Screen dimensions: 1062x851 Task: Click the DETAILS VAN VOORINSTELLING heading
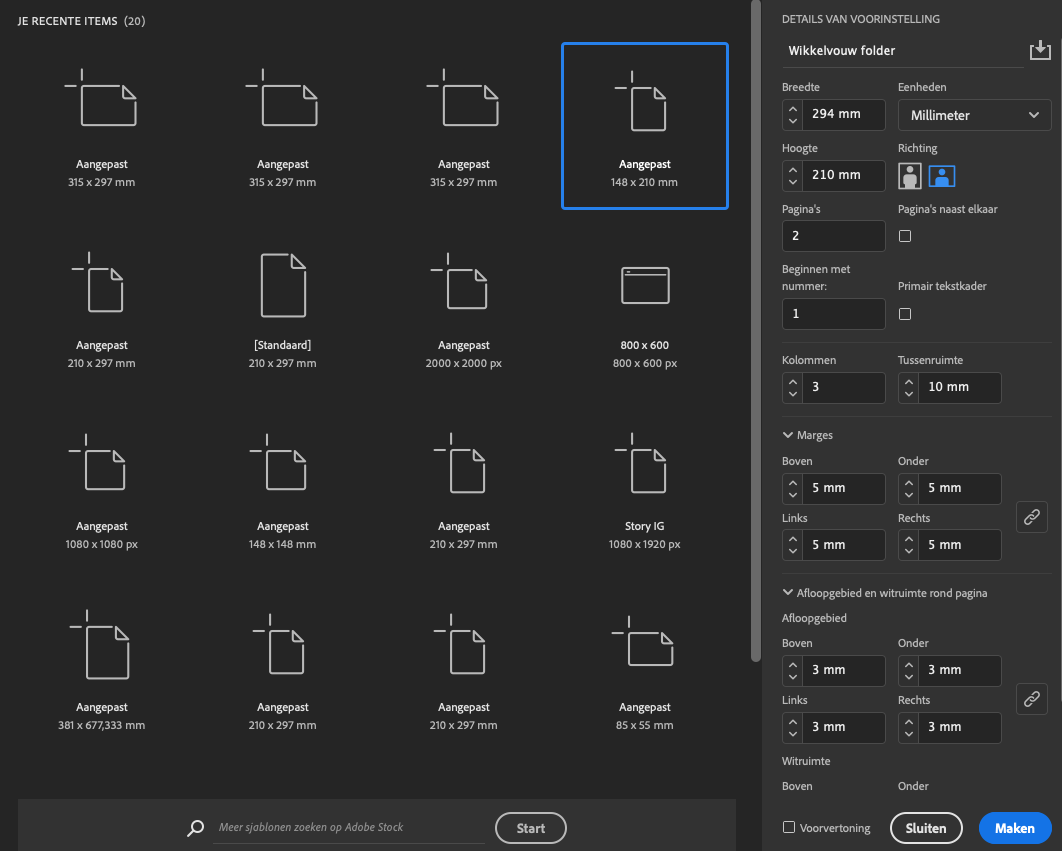[860, 19]
